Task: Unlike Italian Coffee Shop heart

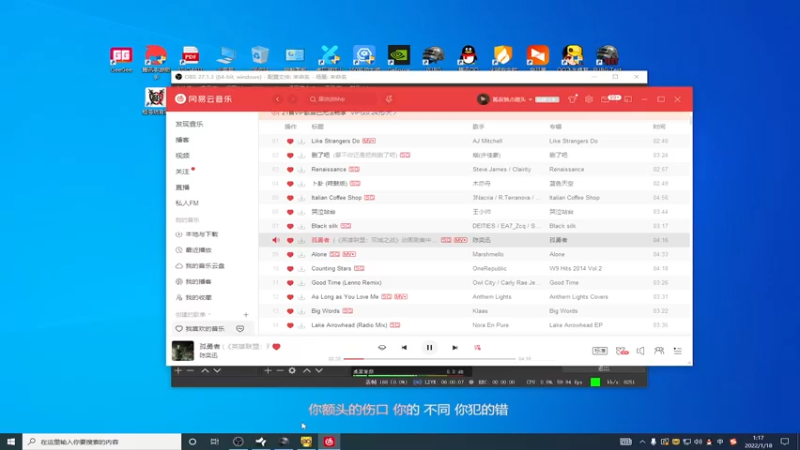Action: coord(290,198)
